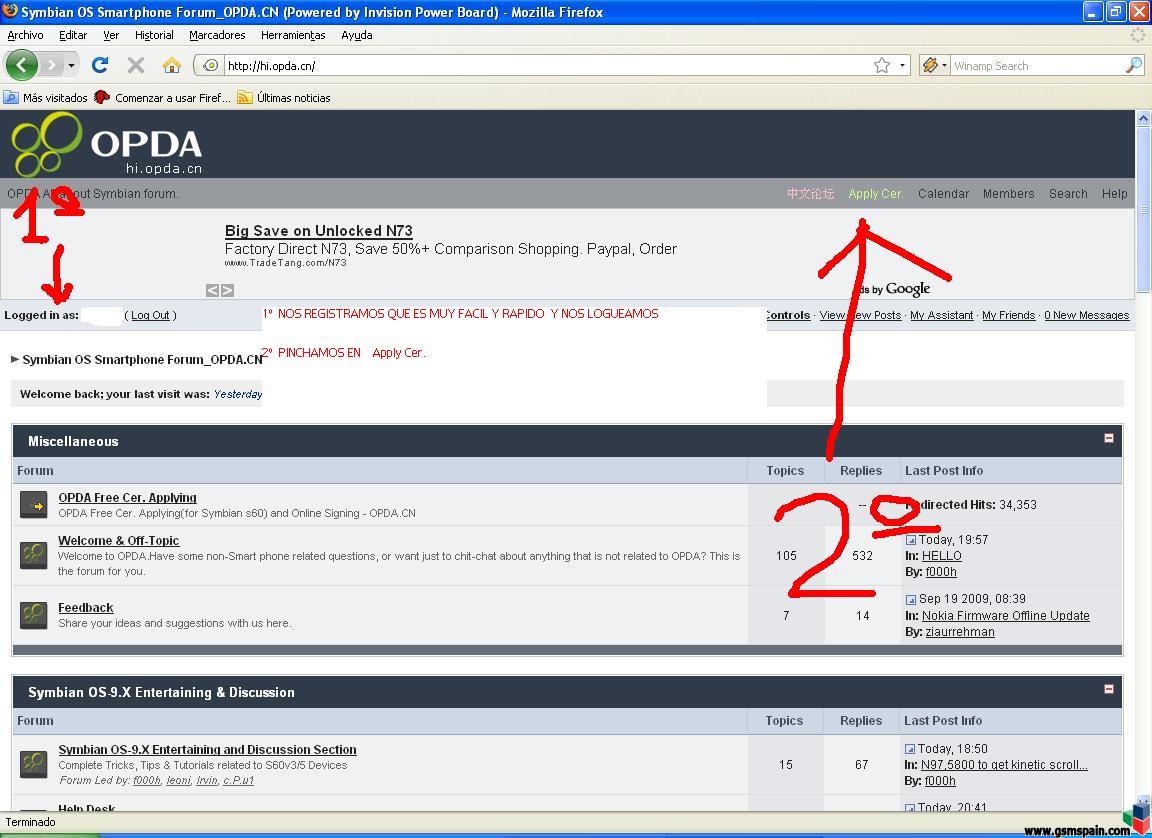Click last-post icon next to Today, 19:57
Image resolution: width=1152 pixels, height=838 pixels.
(x=911, y=540)
